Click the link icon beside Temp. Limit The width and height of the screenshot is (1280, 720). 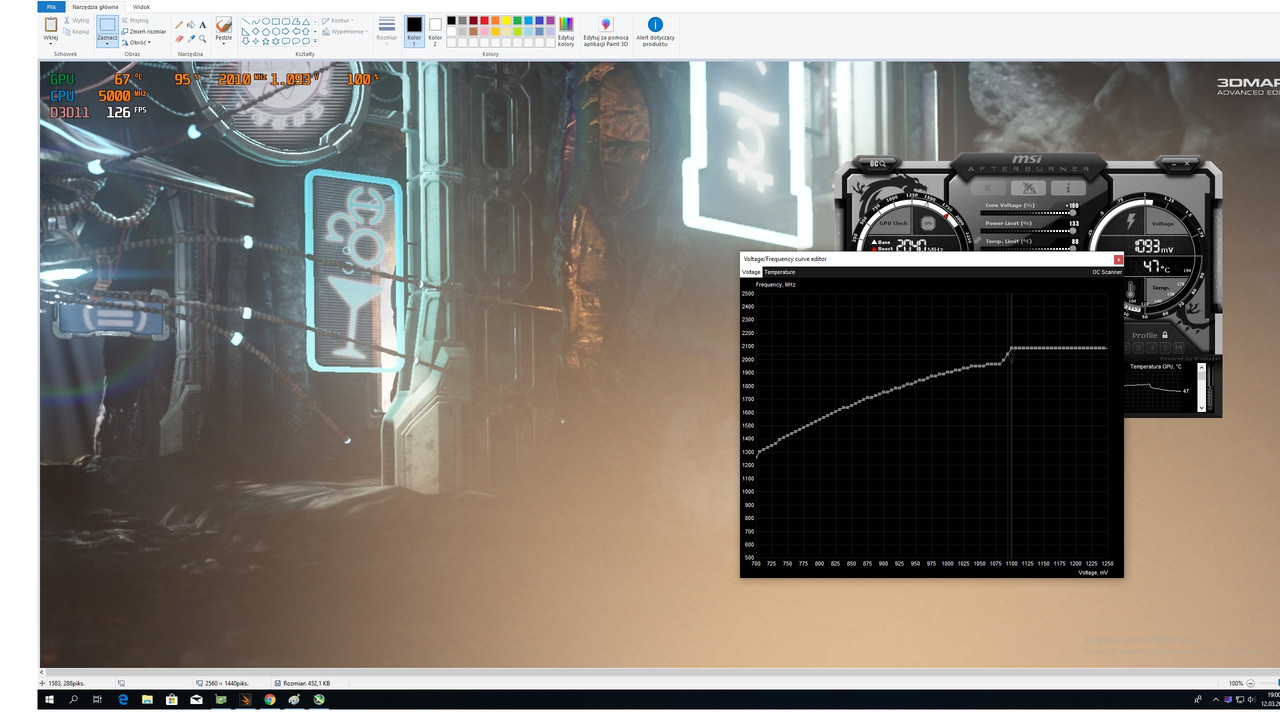pos(977,240)
